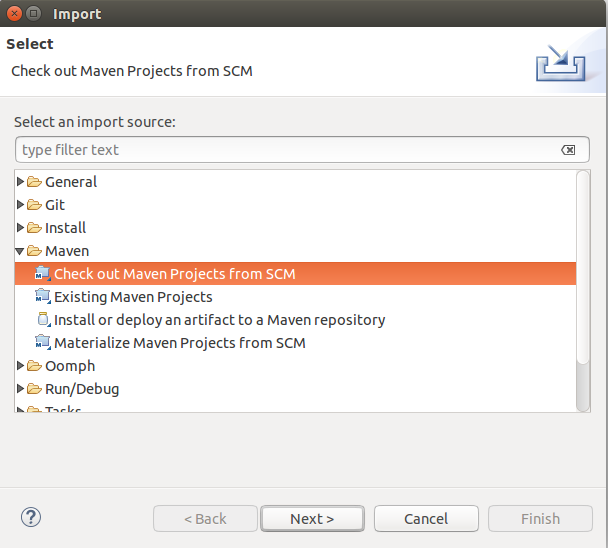
Task: Click the Install or deploy artifact icon
Action: 42,320
